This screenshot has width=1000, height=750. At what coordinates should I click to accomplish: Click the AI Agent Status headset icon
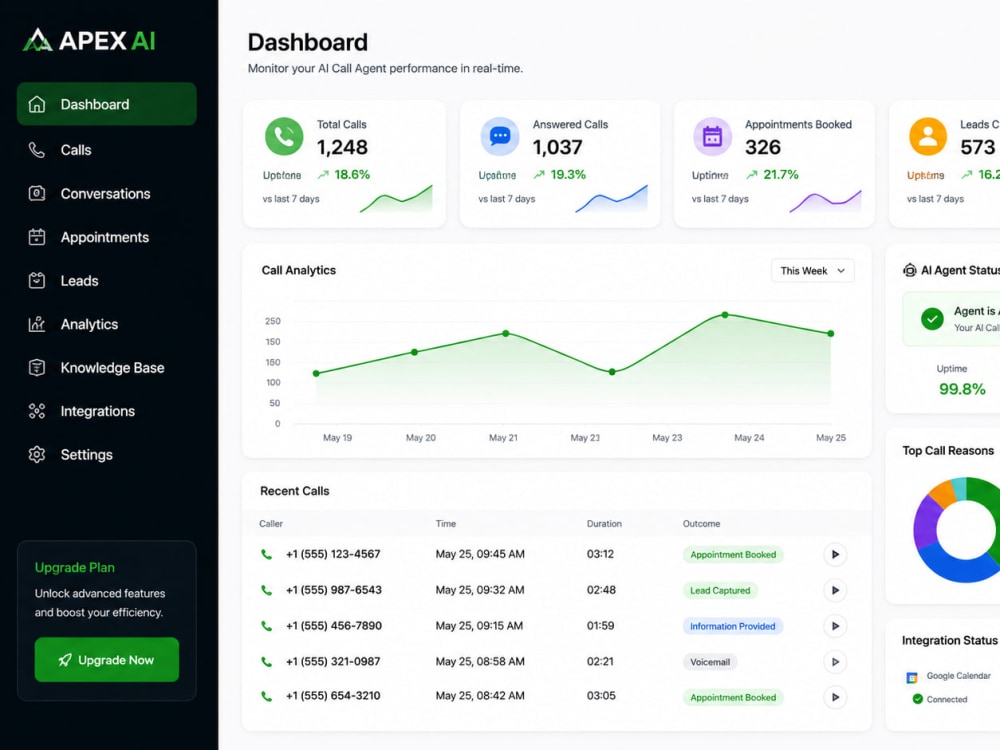coord(909,270)
